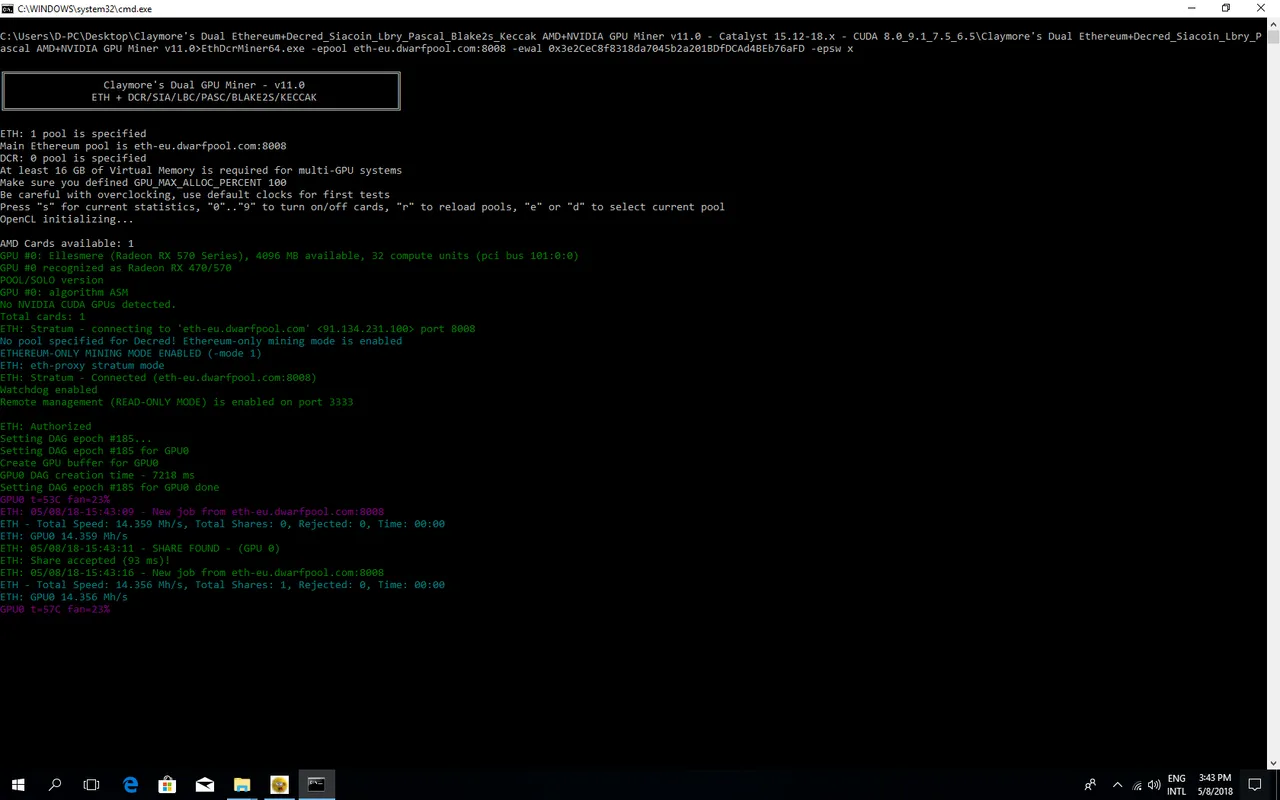
Task: Click line 'Create GPU buffer for GPU0'
Action: (x=79, y=463)
